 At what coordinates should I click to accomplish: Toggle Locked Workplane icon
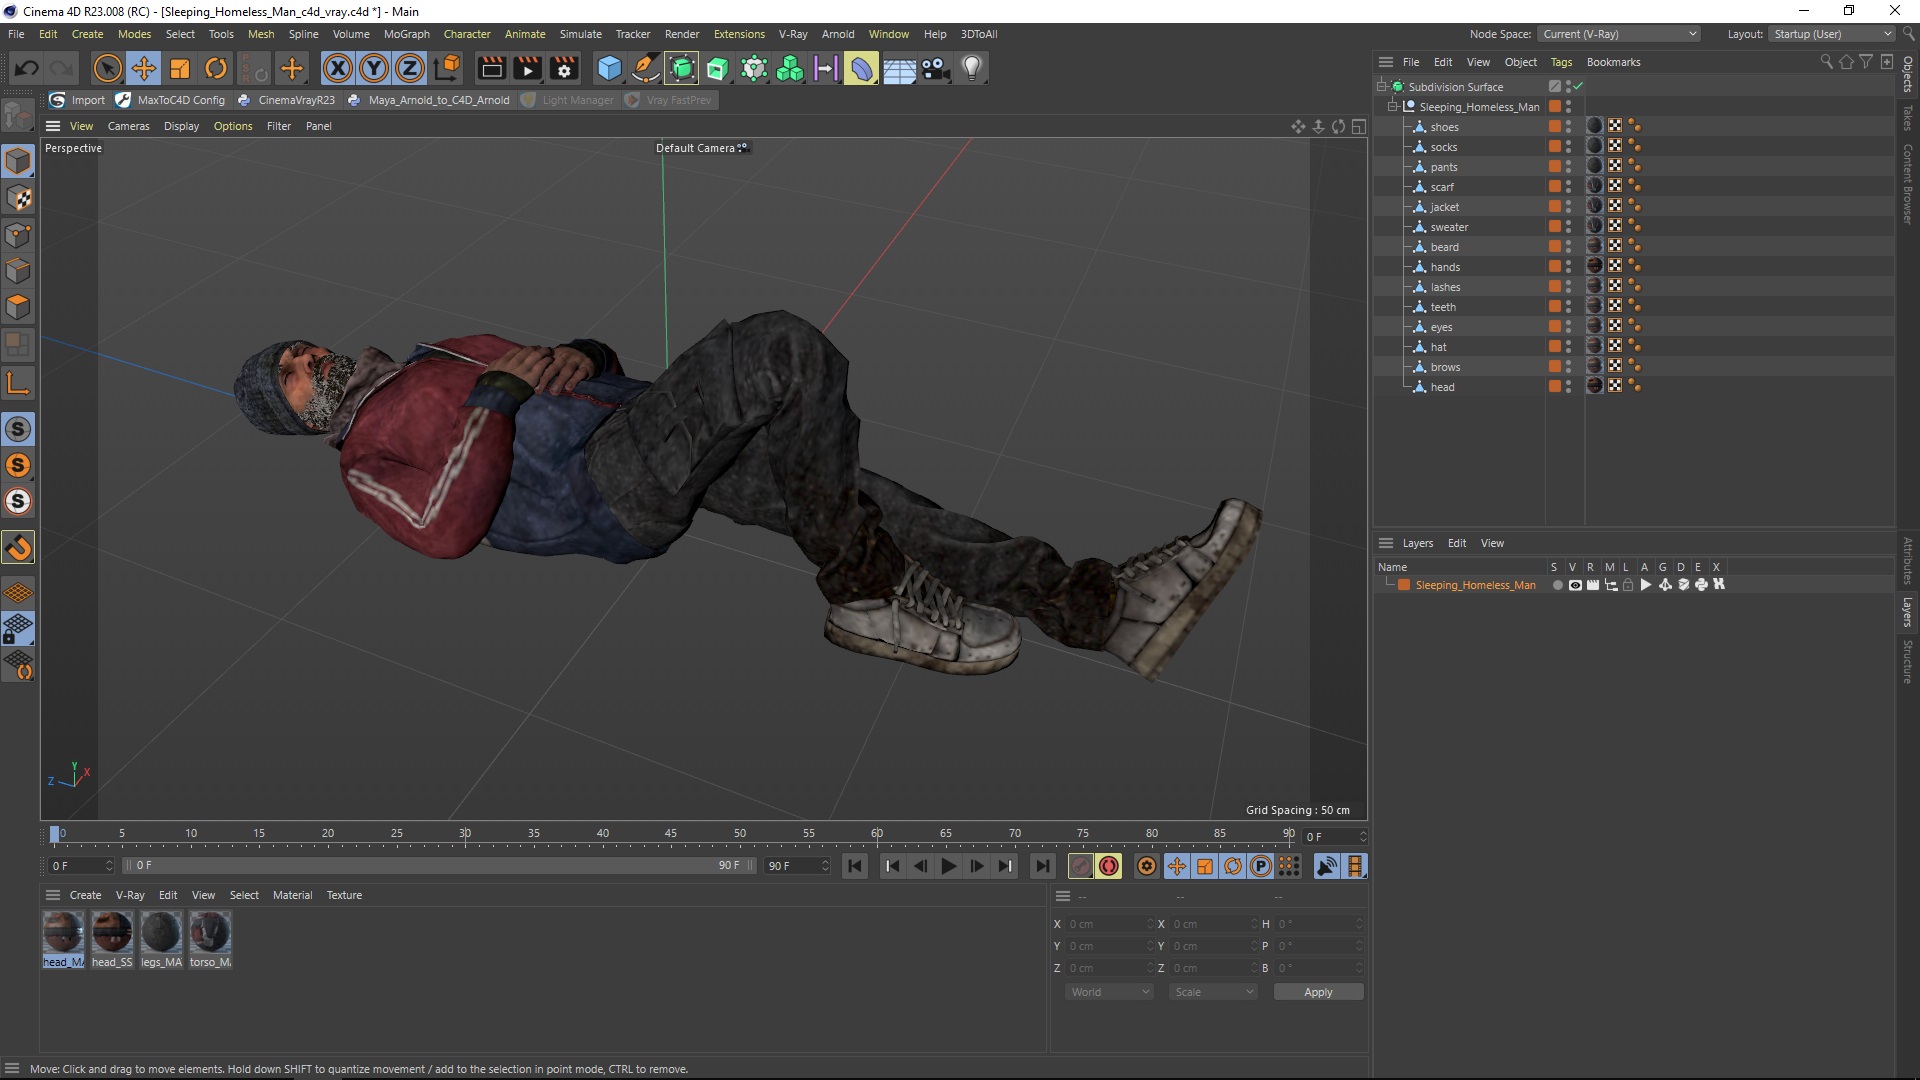(18, 630)
